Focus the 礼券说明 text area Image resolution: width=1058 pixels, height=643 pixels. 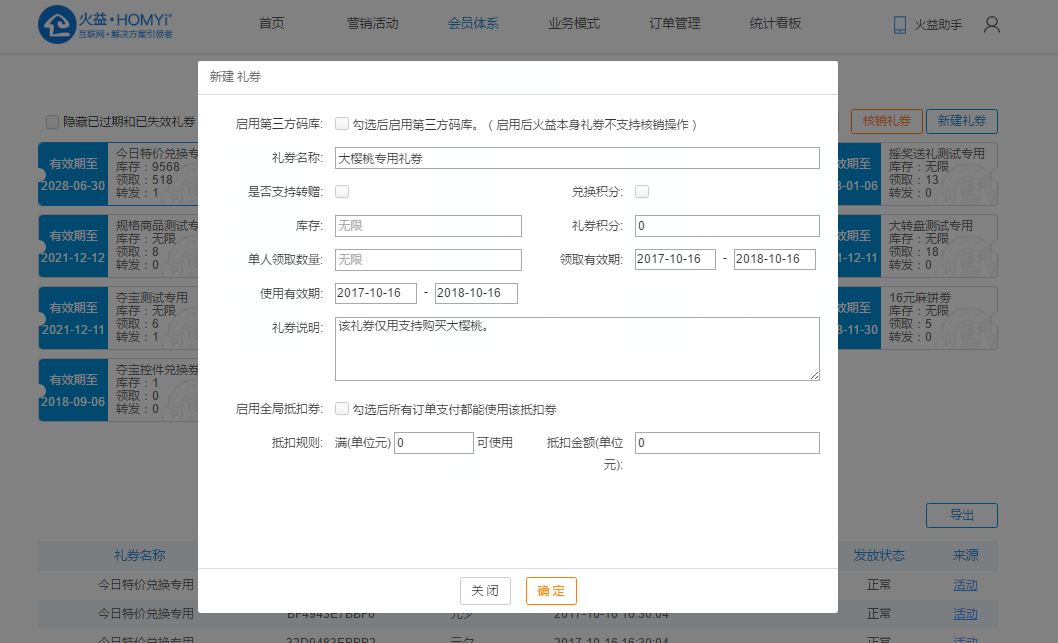577,349
